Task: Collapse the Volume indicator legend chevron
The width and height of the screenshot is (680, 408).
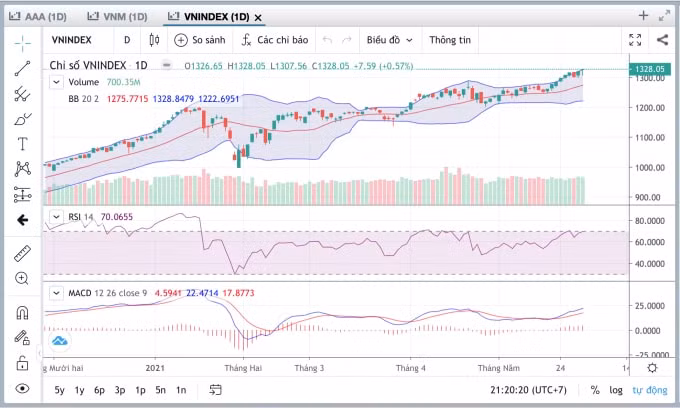Action: 56,82
